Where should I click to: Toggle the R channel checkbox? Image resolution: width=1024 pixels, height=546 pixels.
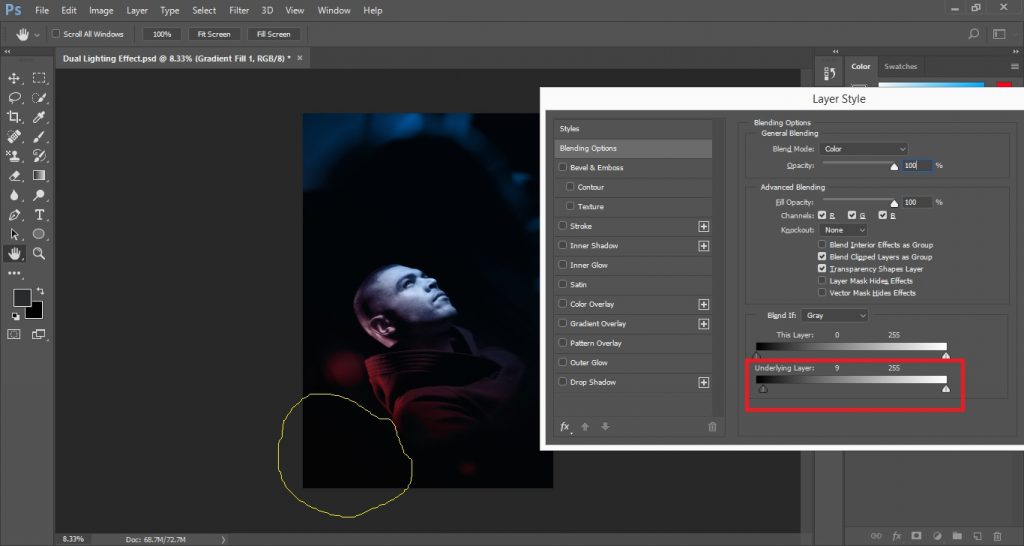pyautogui.click(x=822, y=215)
